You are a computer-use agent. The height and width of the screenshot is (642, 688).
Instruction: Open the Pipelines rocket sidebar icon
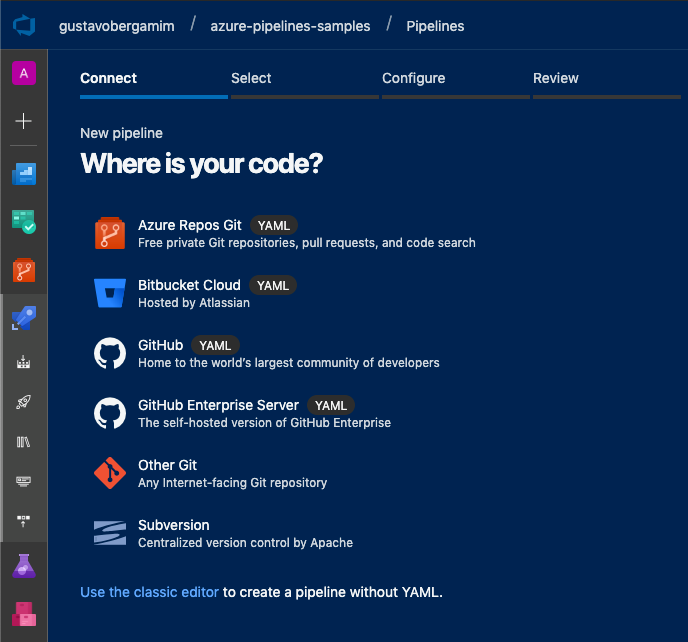(x=24, y=318)
